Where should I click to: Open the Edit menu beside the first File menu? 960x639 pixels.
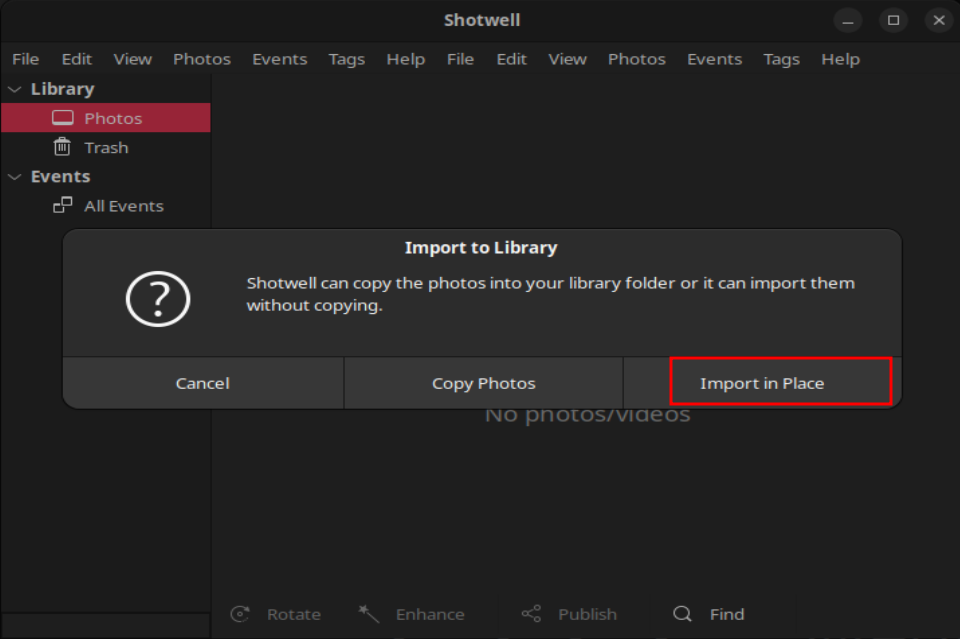click(x=77, y=59)
